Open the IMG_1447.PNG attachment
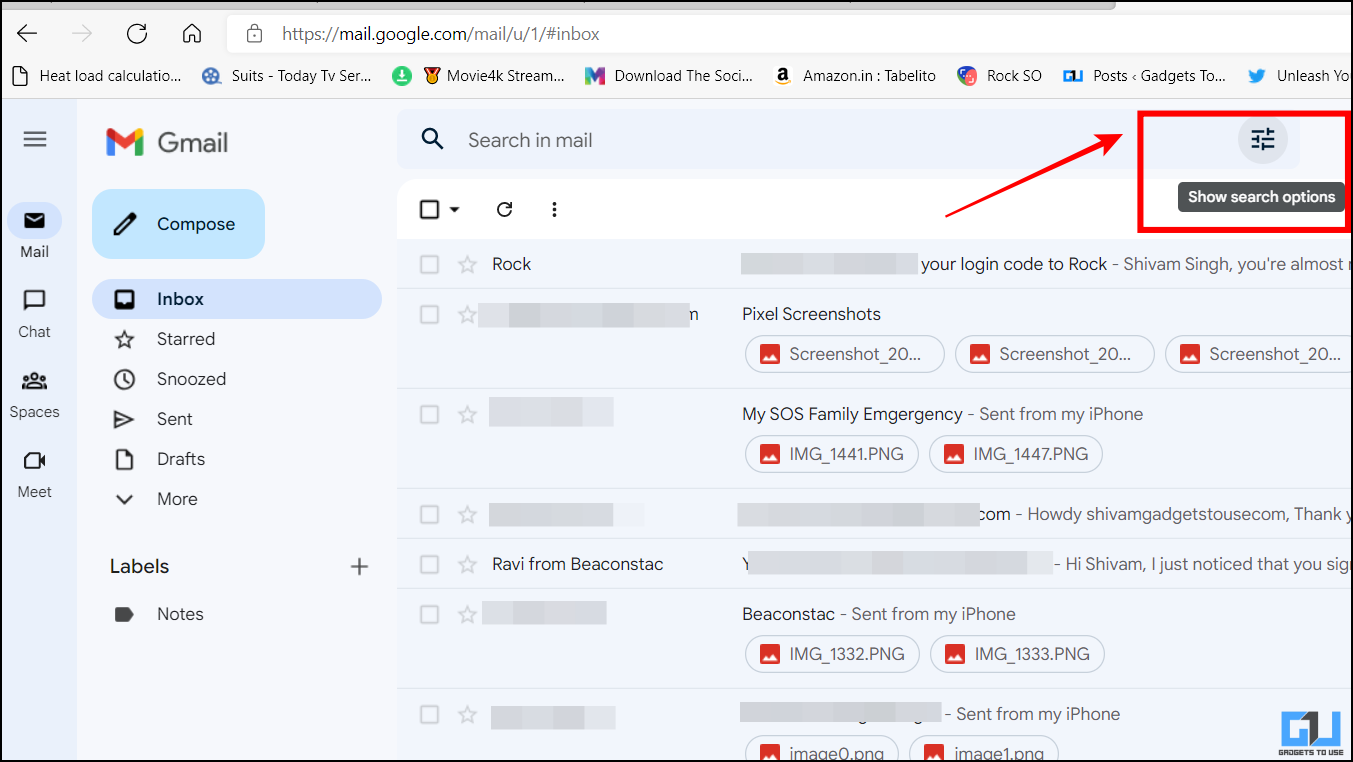Viewport: 1353px width, 762px height. point(1016,454)
